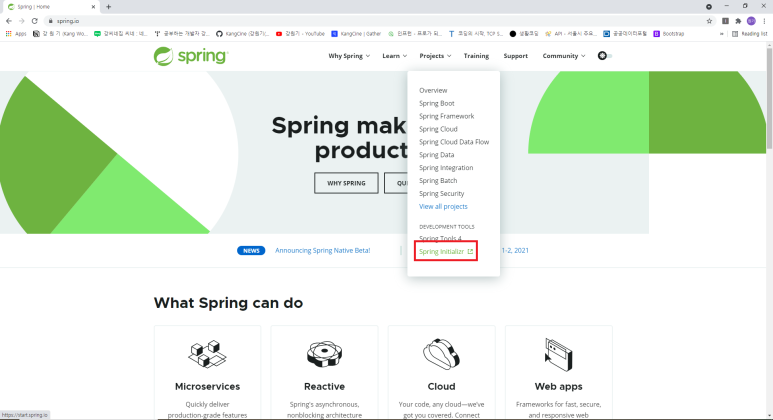Click the Reactive atom icon

pyautogui.click(x=324, y=354)
